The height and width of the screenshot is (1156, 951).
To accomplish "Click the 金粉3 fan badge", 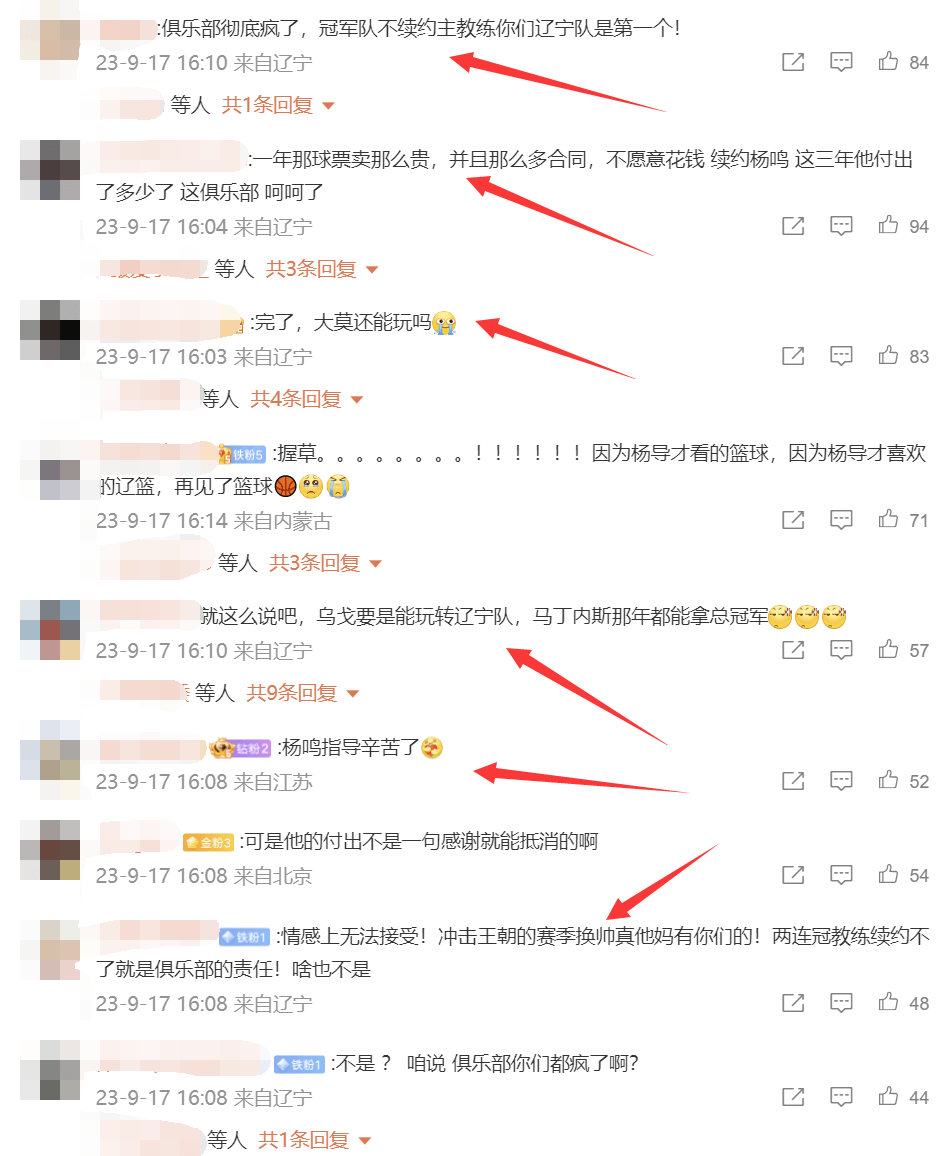I will pos(208,842).
